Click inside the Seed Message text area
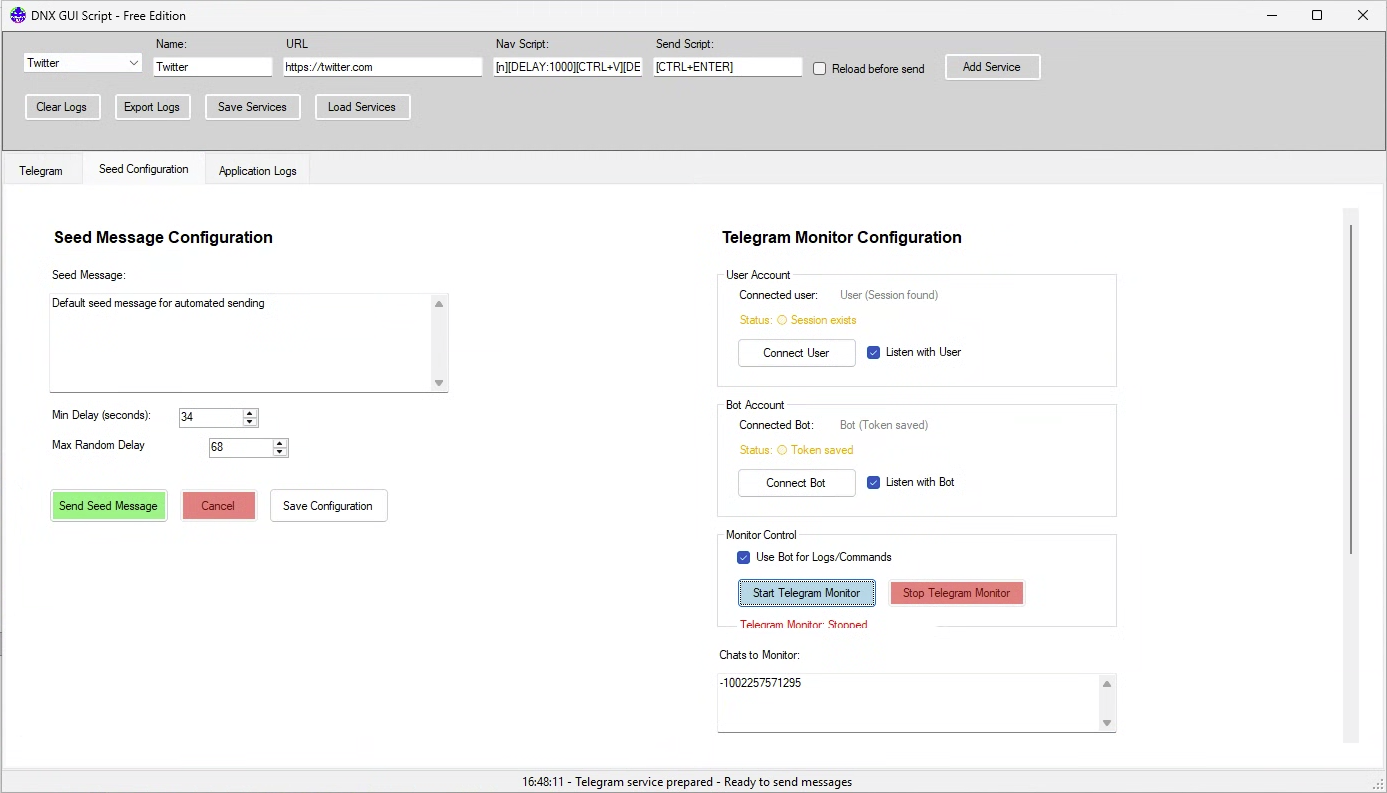The height and width of the screenshot is (793, 1387). click(x=240, y=343)
